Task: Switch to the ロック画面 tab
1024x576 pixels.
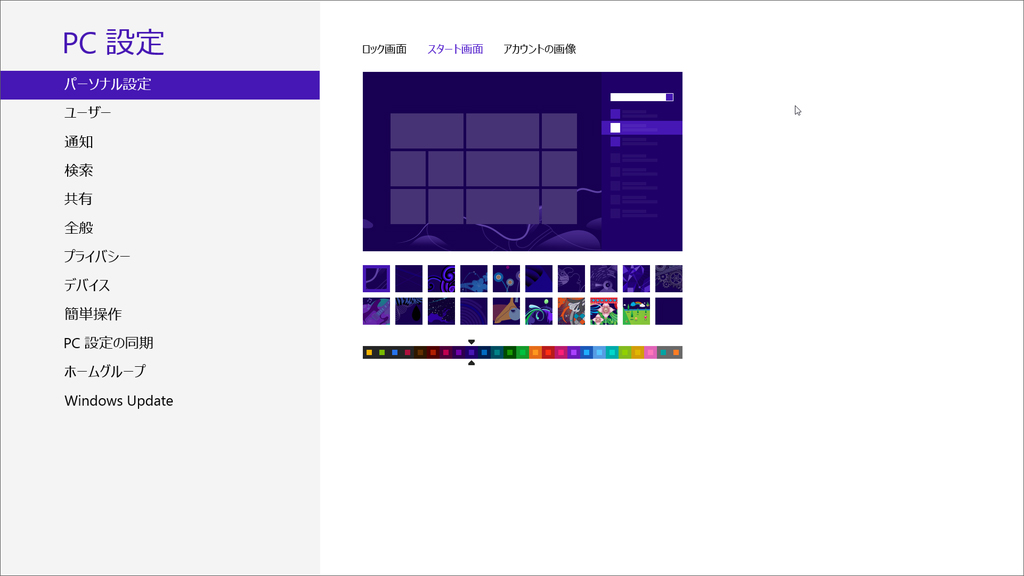Action: pyautogui.click(x=380, y=47)
